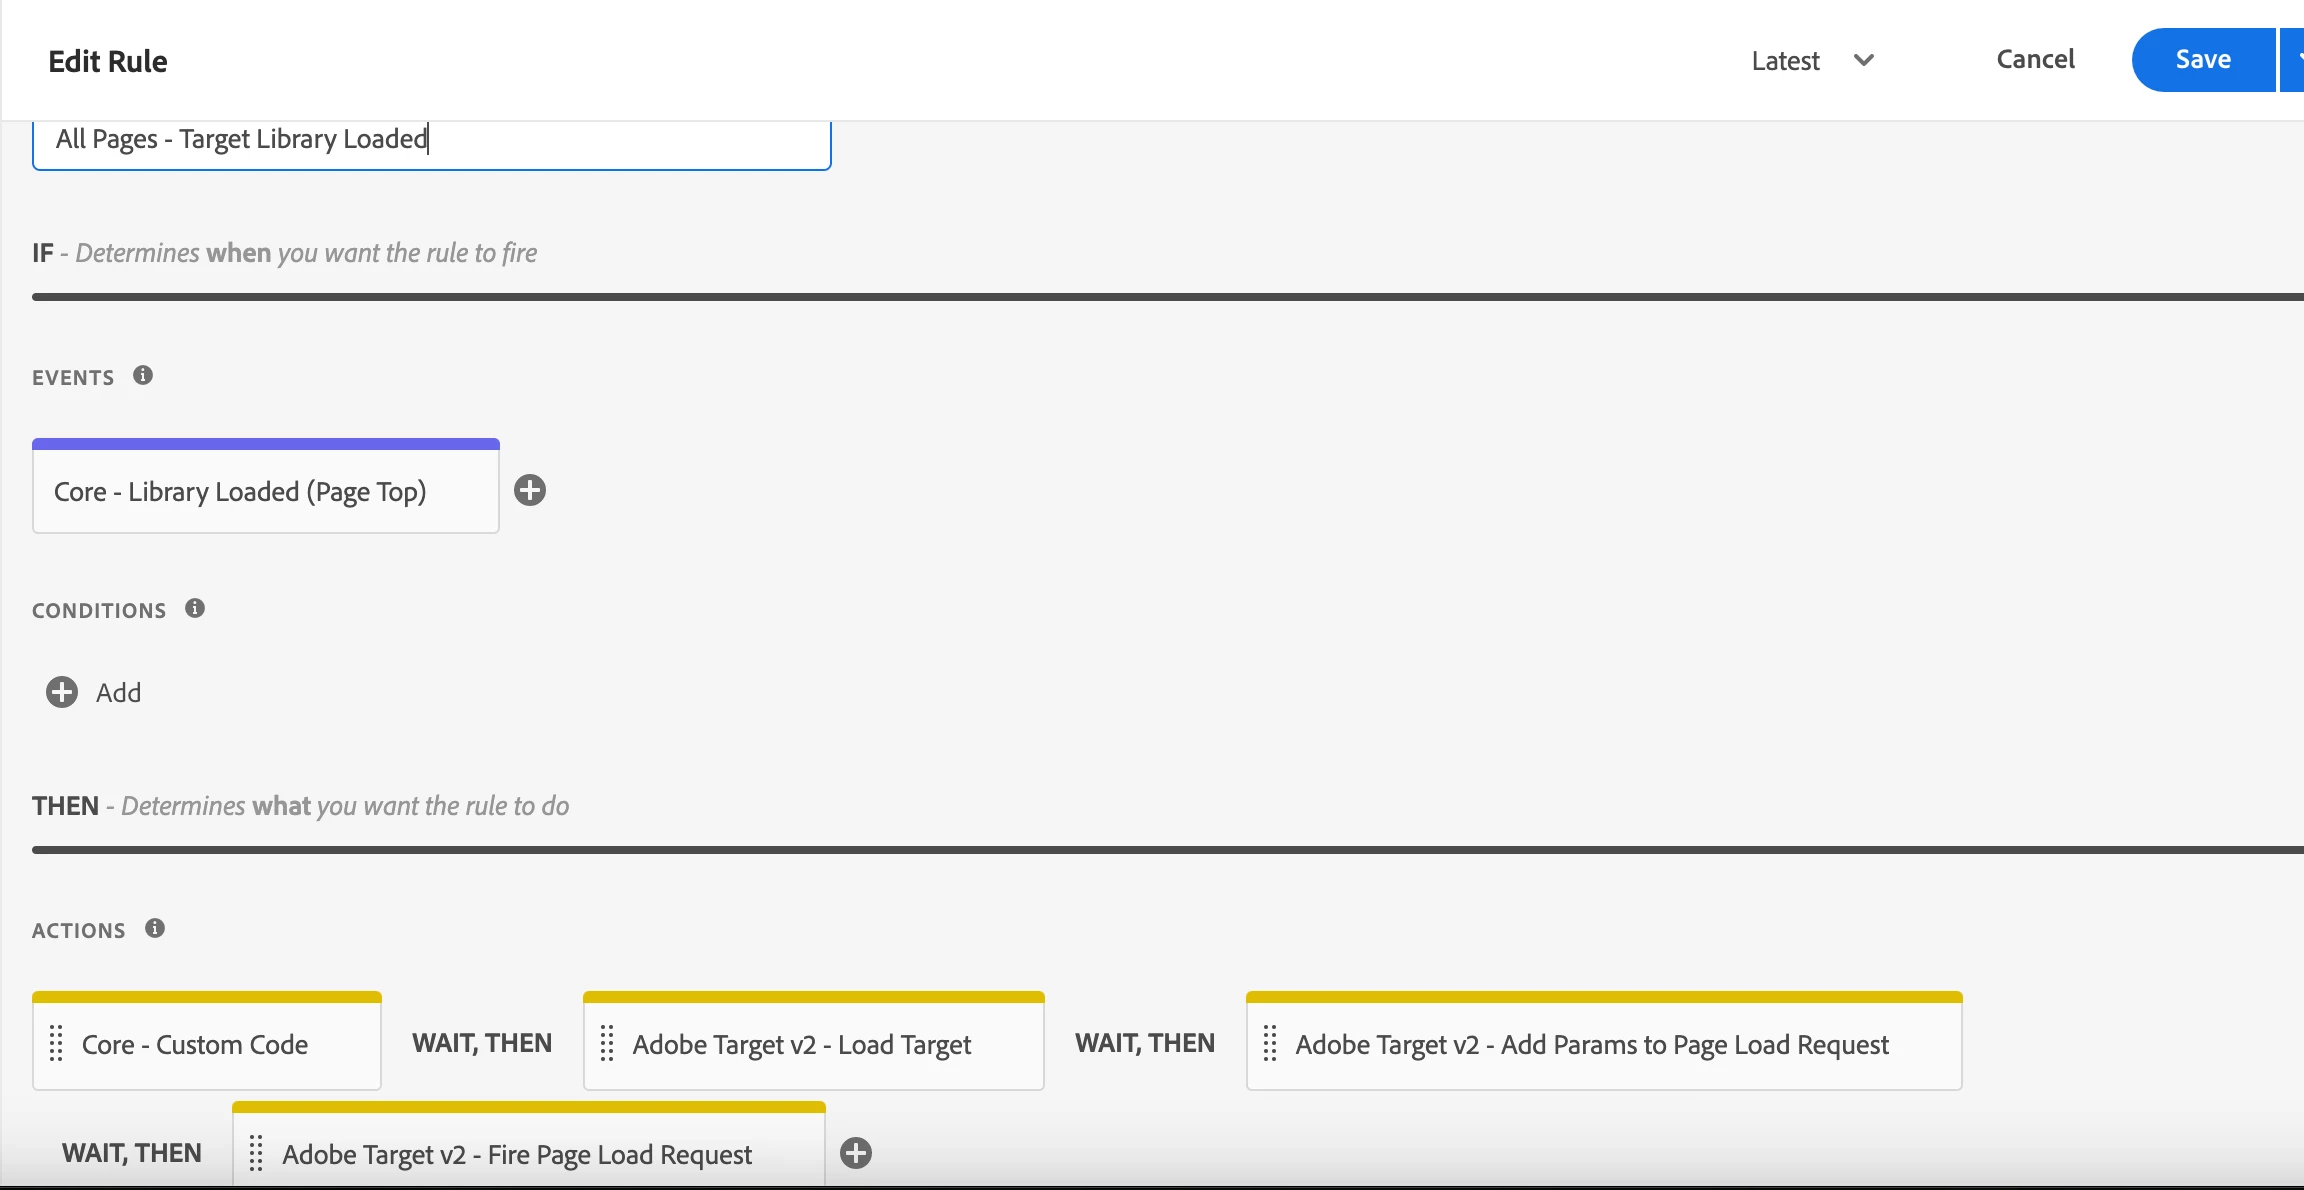Click the Add text under Conditions
The image size is (2304, 1190).
click(118, 693)
